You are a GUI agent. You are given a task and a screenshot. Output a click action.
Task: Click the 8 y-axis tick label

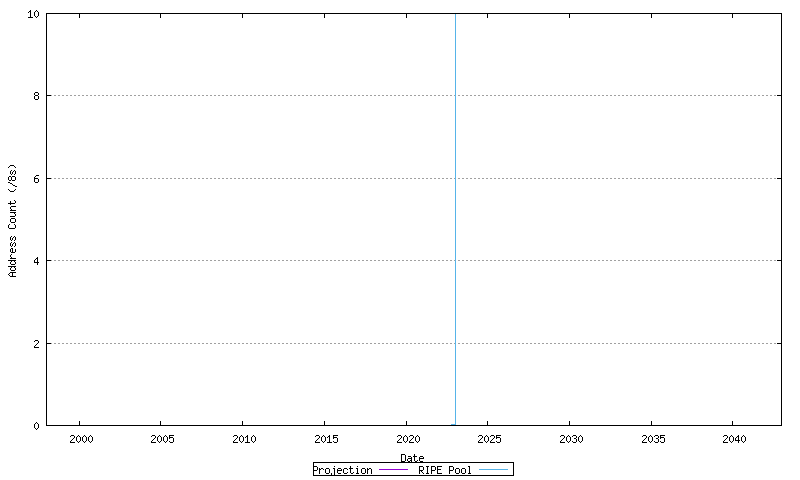tap(37, 96)
